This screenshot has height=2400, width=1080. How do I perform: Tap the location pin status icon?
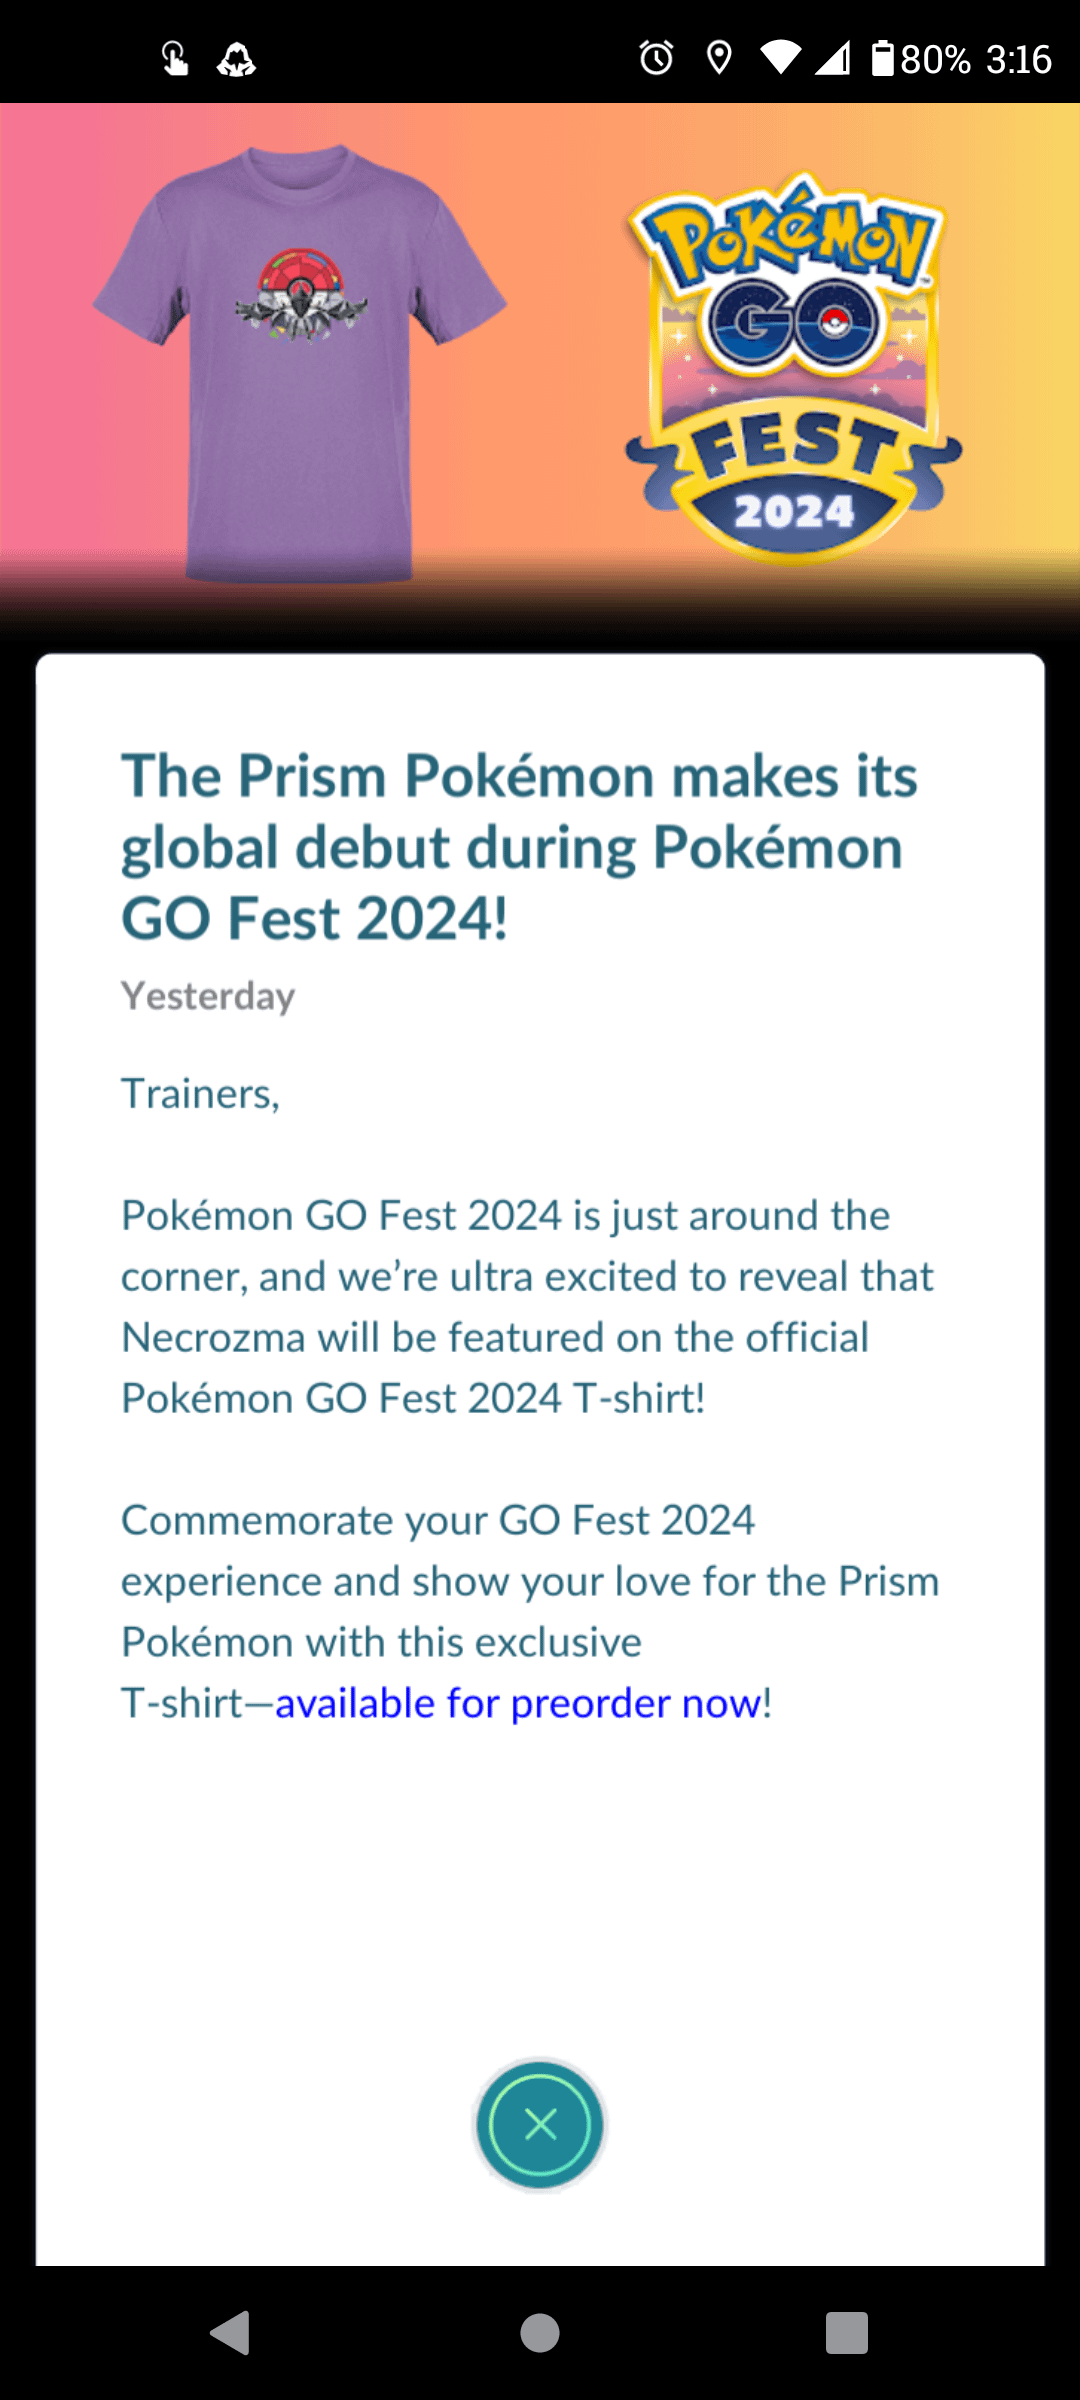point(718,58)
